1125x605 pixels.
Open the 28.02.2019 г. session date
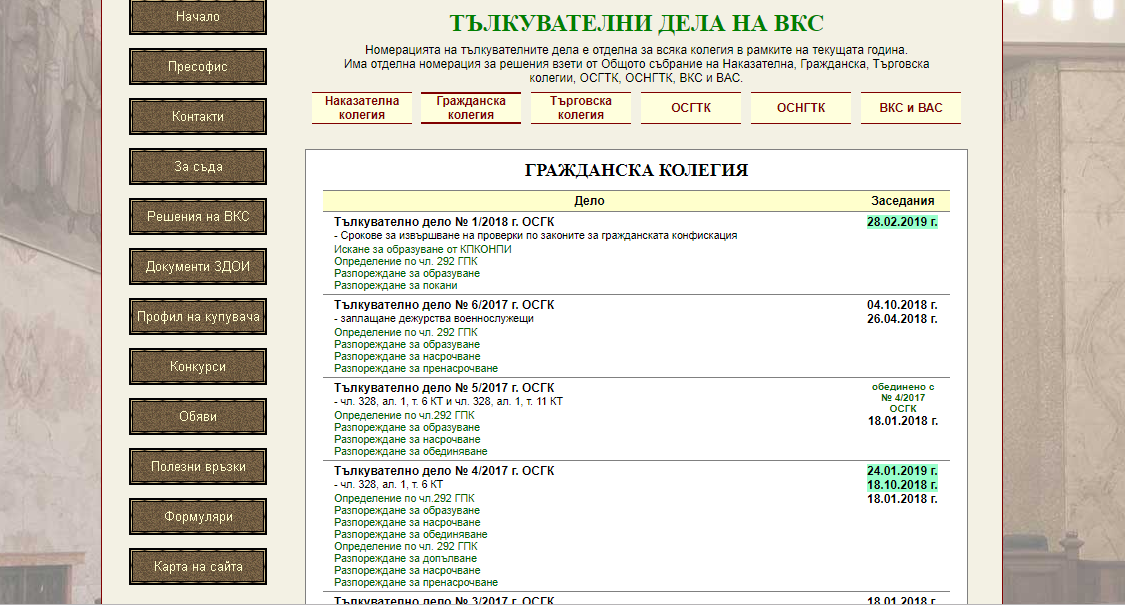902,222
